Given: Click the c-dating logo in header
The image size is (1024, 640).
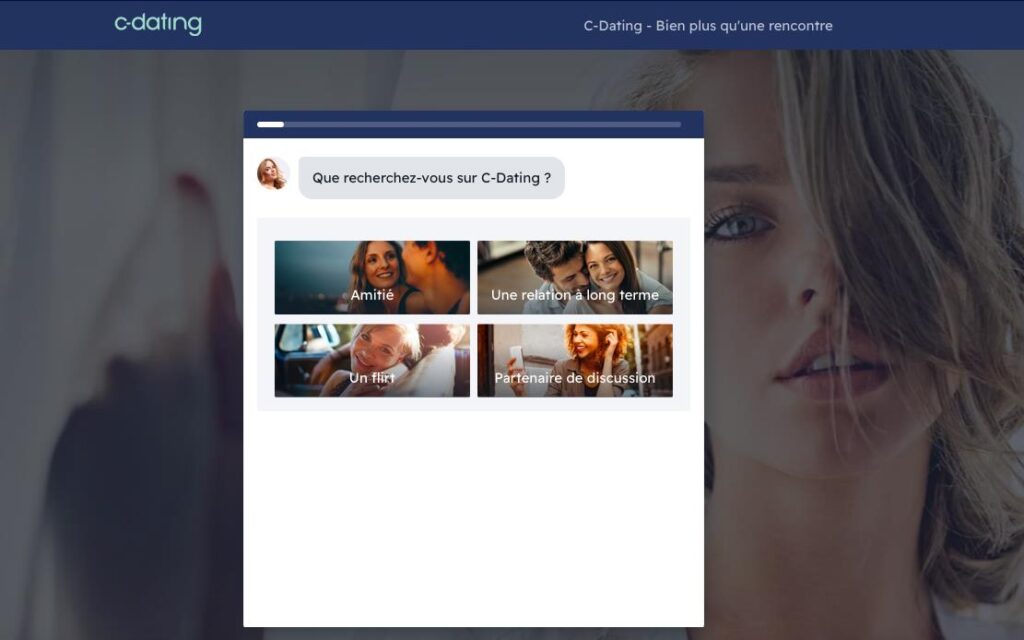Looking at the screenshot, I should (x=158, y=24).
